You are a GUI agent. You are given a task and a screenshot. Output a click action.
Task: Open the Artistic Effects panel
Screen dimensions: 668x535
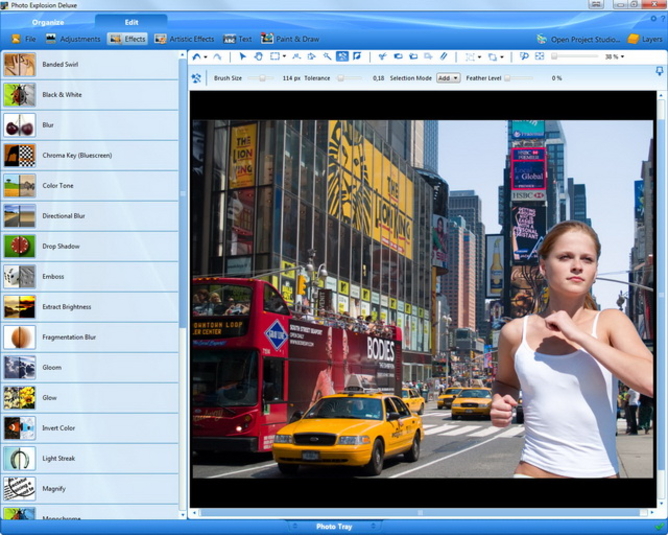[x=183, y=39]
